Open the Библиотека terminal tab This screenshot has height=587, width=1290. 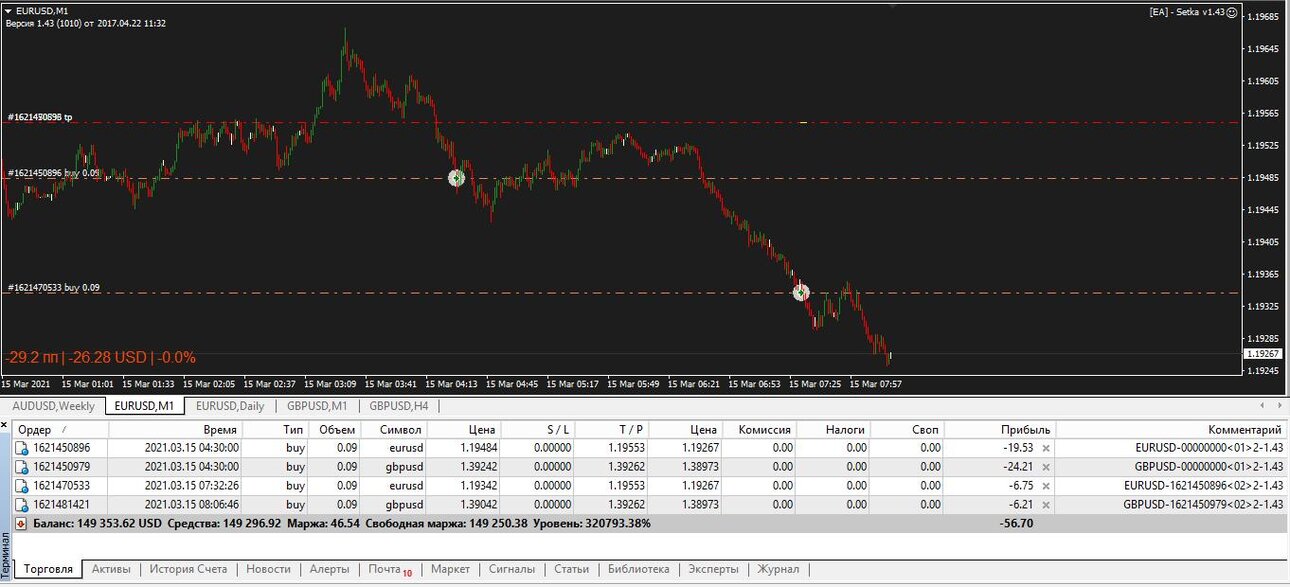pos(638,569)
